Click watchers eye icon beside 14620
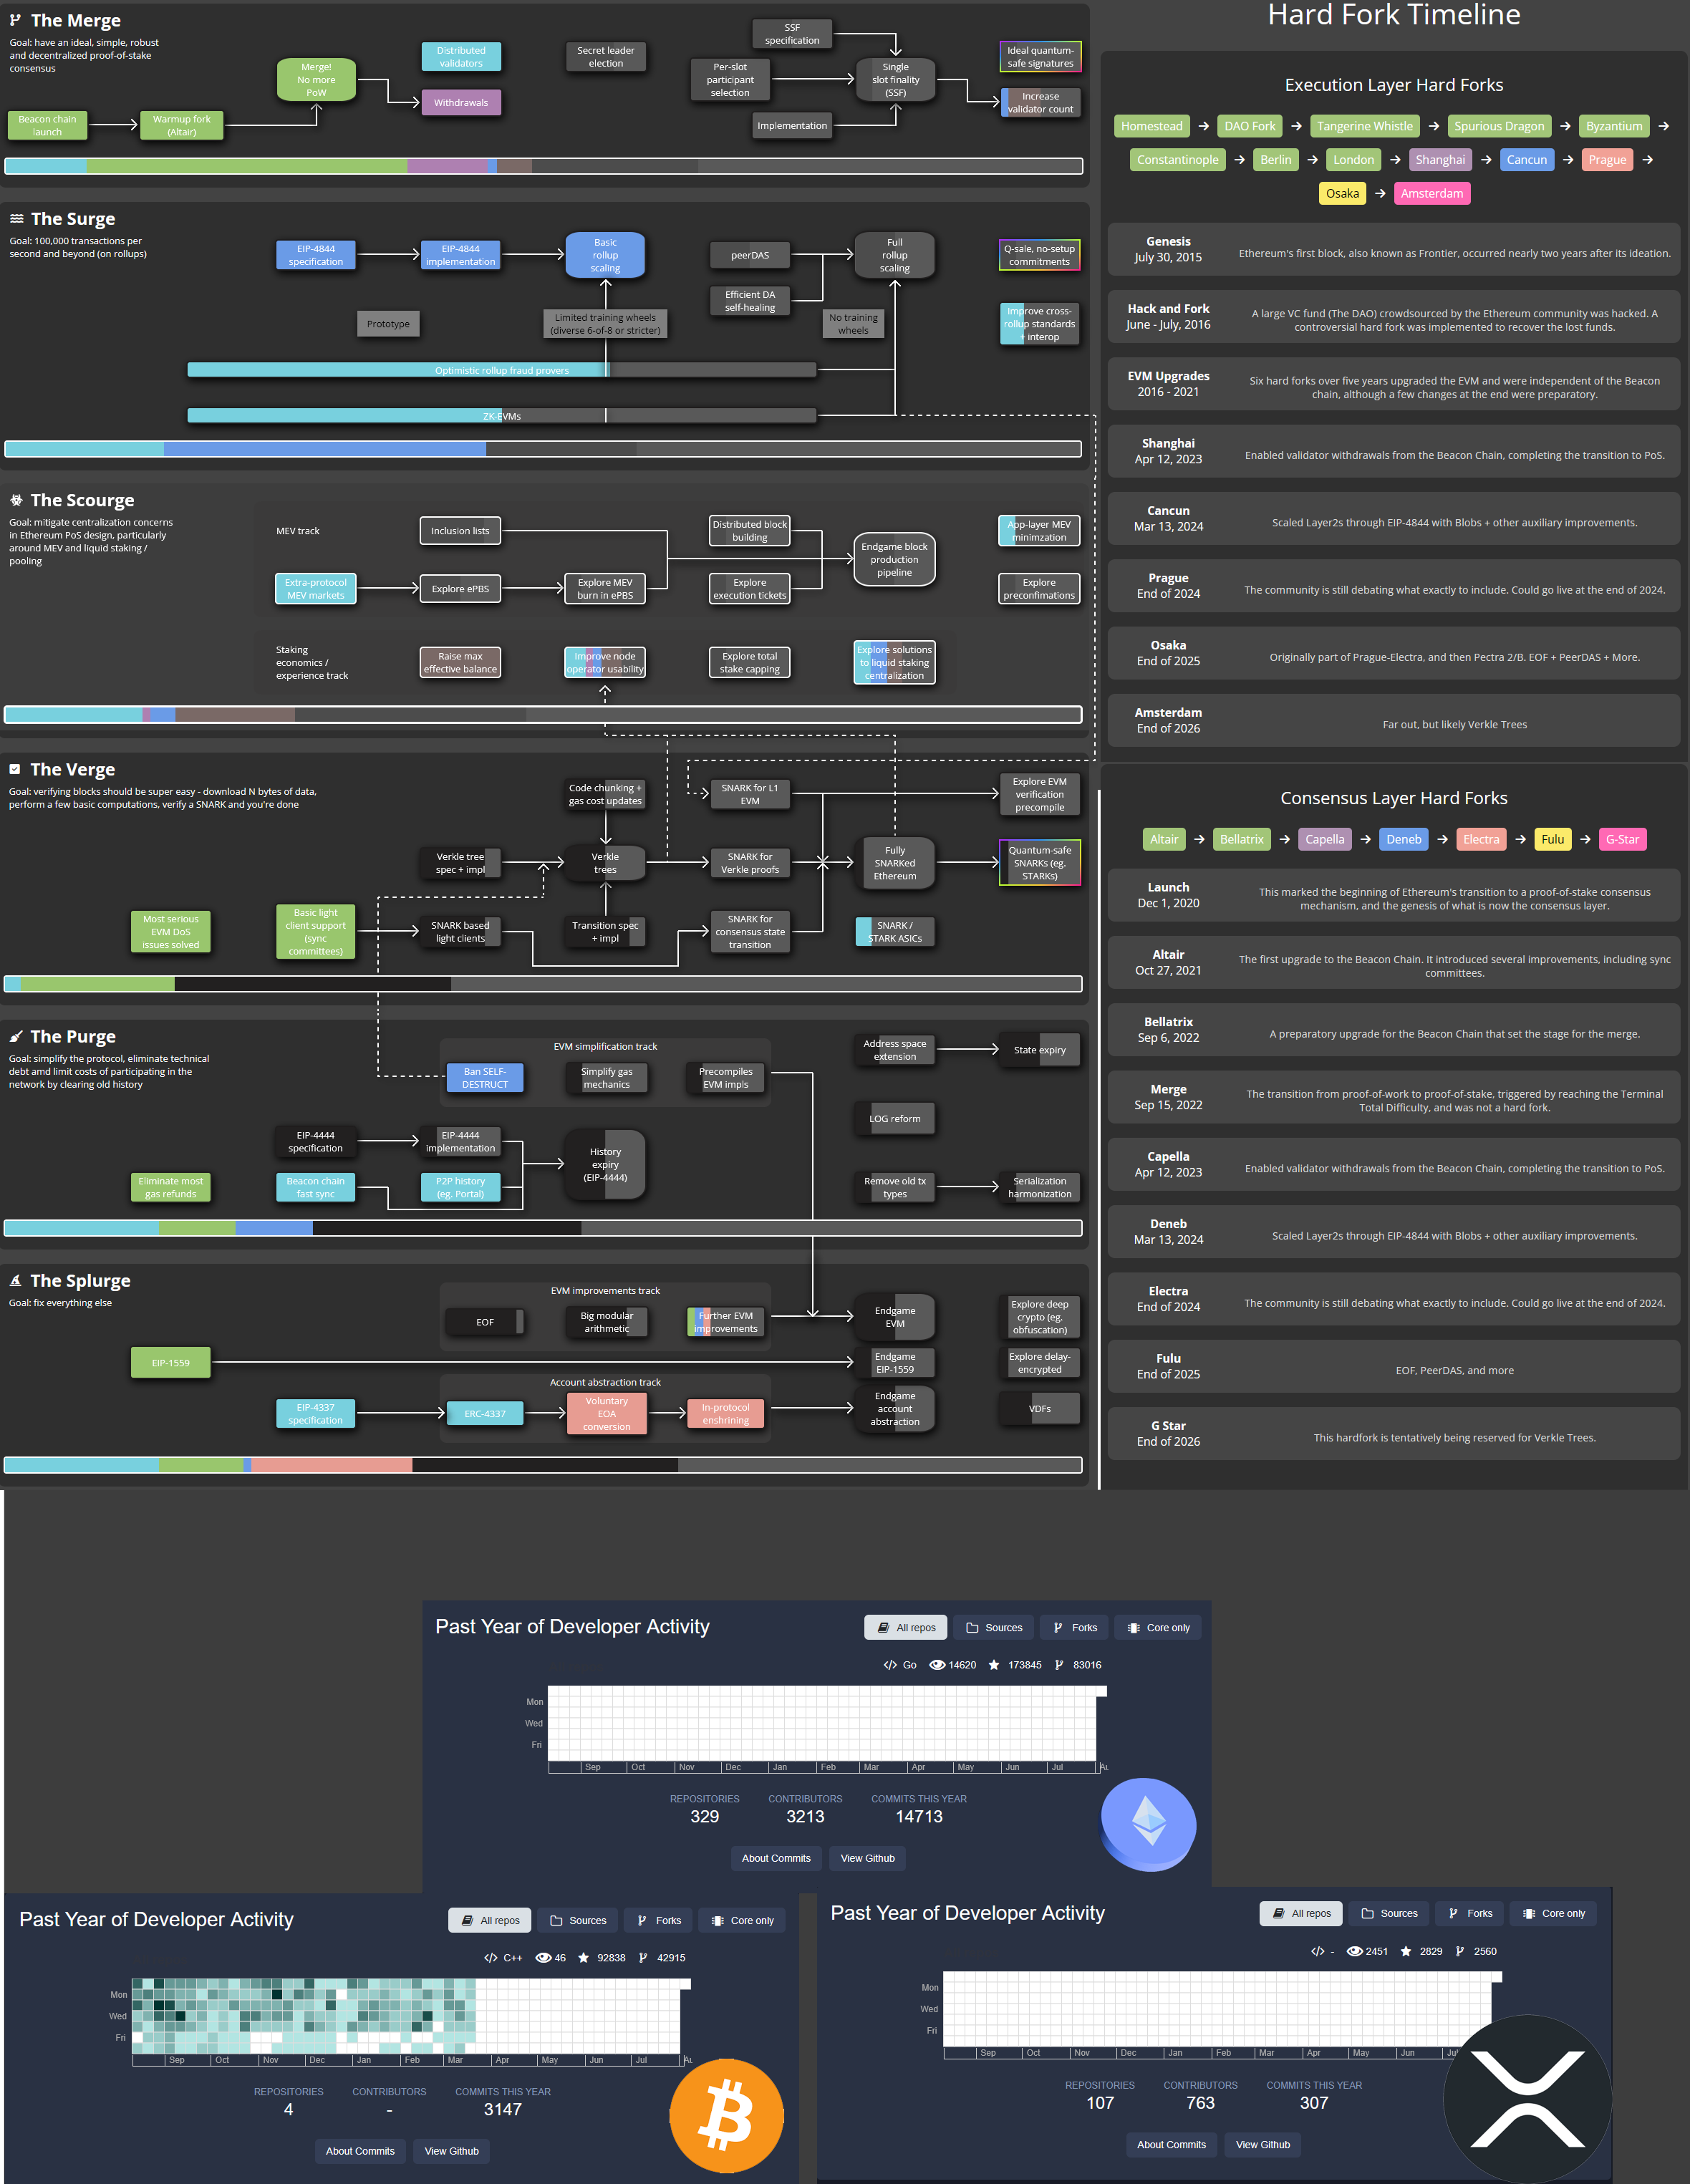1690x2184 pixels. point(937,1665)
